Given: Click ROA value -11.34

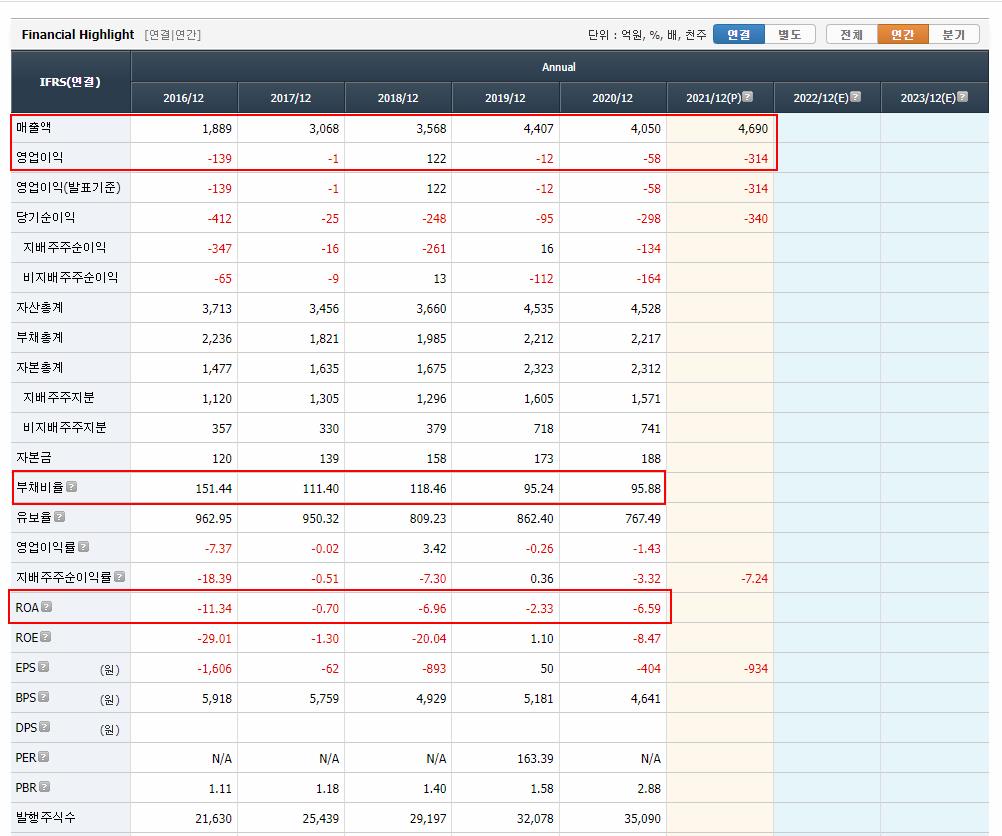Looking at the screenshot, I should (214, 608).
